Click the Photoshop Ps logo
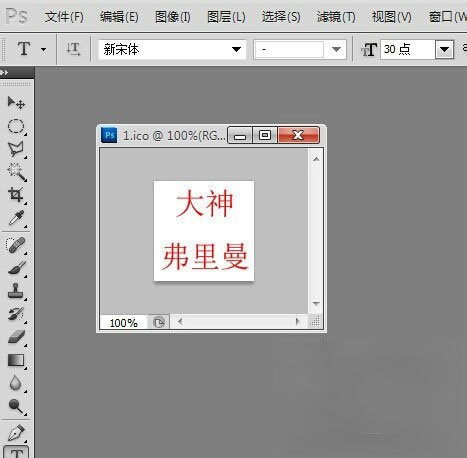 (x=17, y=16)
